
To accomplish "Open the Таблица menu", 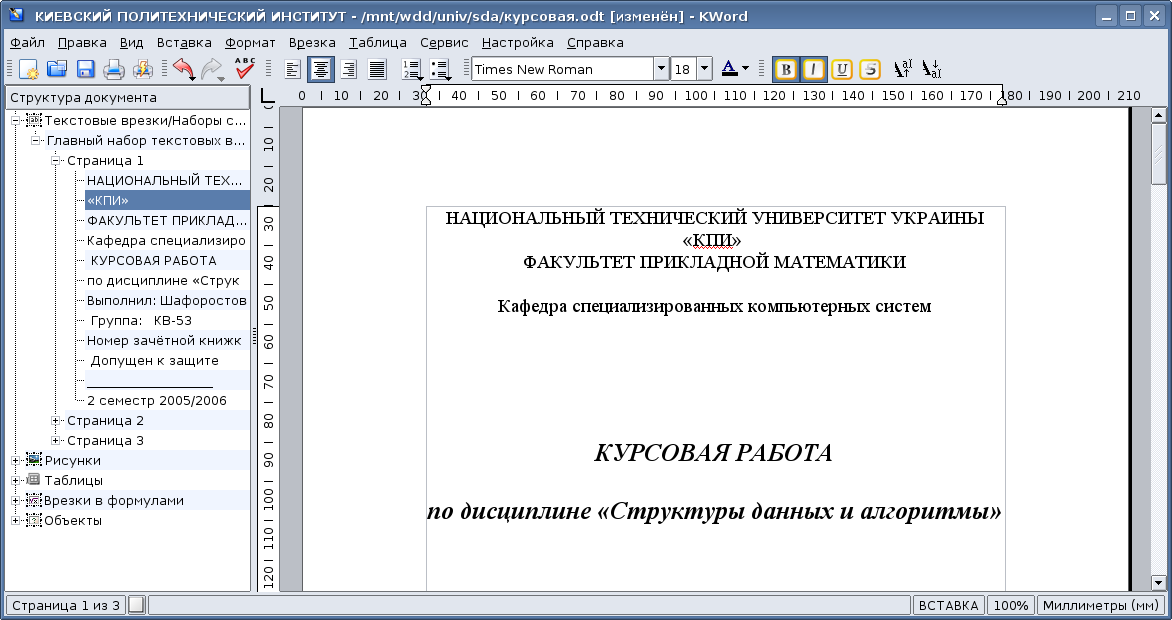I will coord(377,43).
